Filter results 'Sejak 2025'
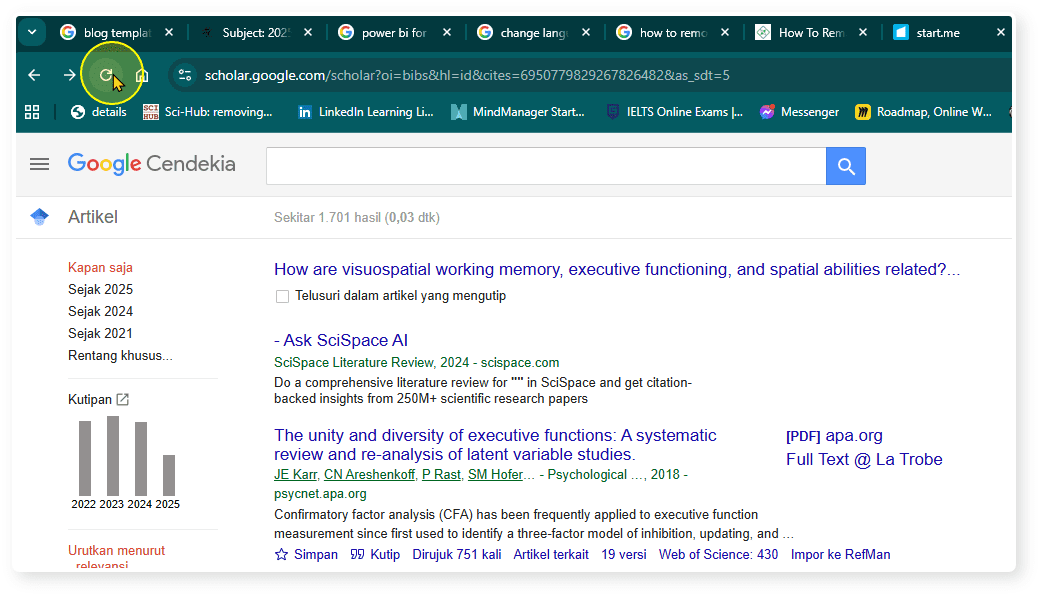Viewport: 1040px width, 596px height. tap(100, 289)
